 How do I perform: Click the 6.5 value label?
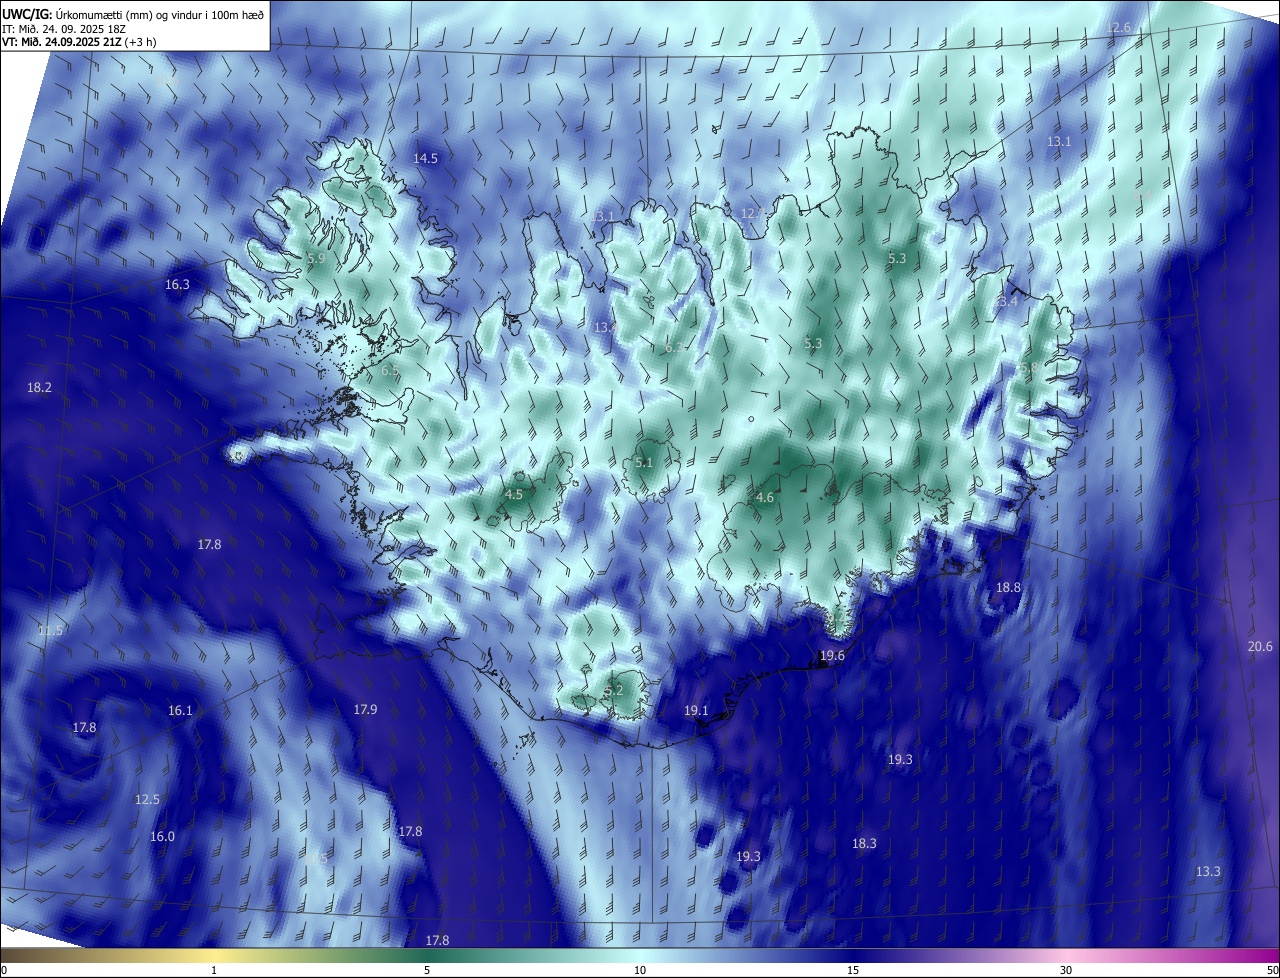click(x=390, y=370)
